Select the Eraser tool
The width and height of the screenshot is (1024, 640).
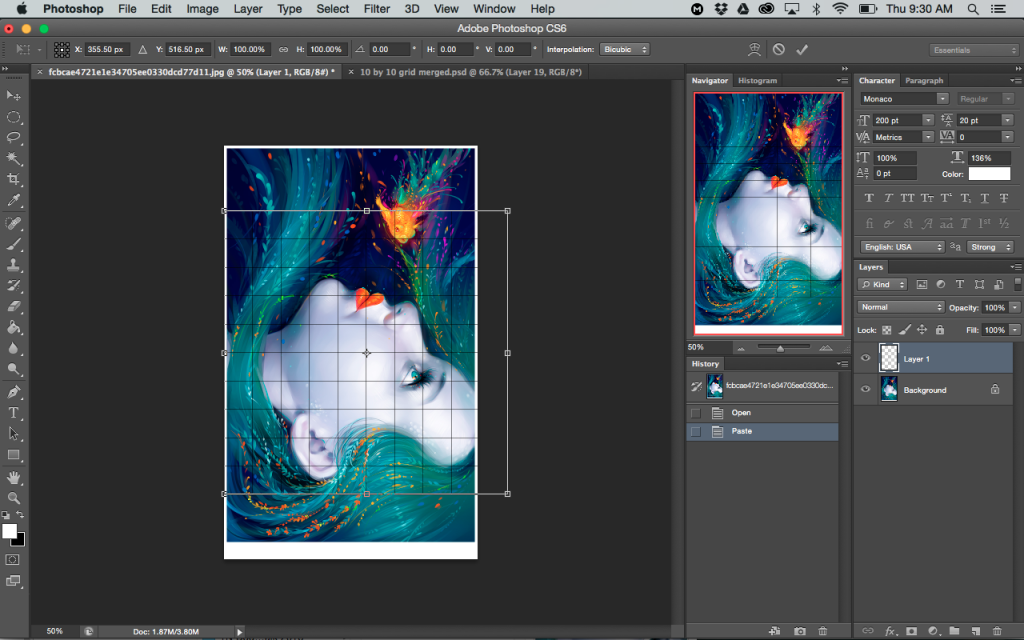tap(13, 306)
